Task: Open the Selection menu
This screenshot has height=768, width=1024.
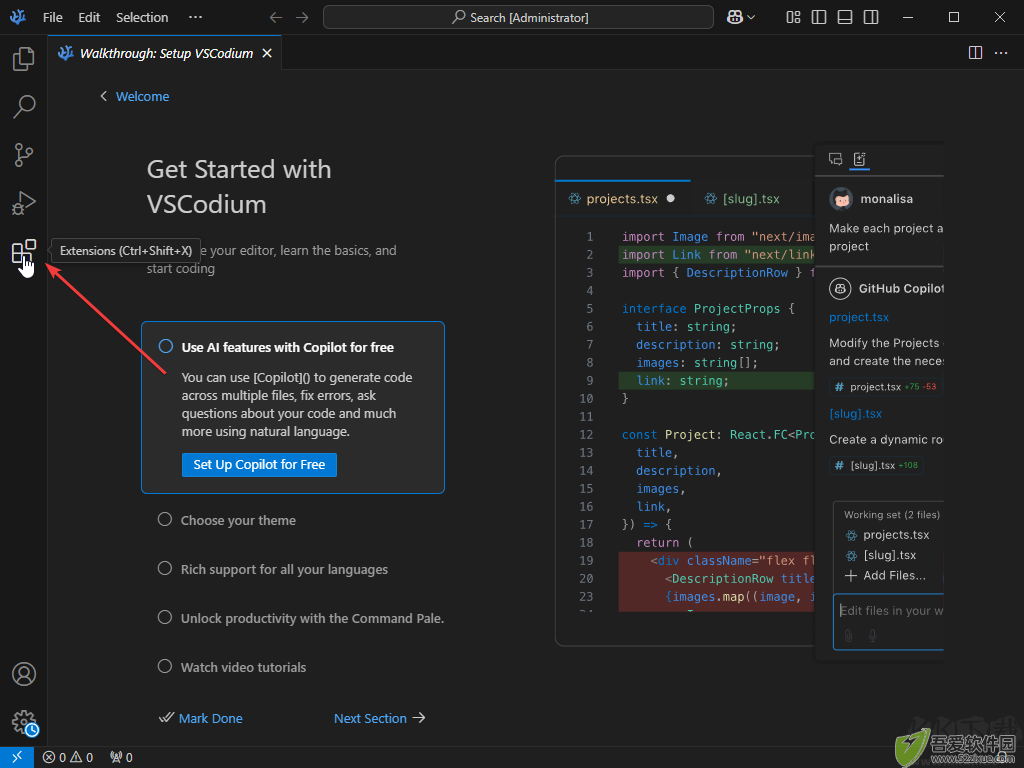Action: coord(142,18)
